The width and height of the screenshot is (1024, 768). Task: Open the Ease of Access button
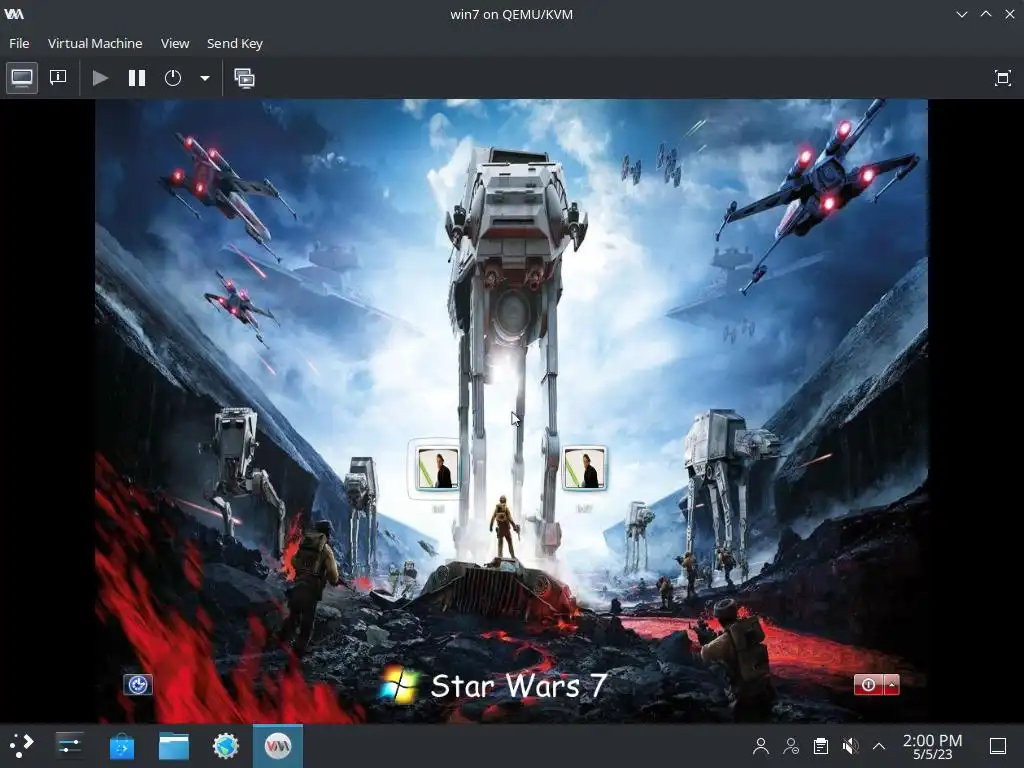pyautogui.click(x=138, y=685)
